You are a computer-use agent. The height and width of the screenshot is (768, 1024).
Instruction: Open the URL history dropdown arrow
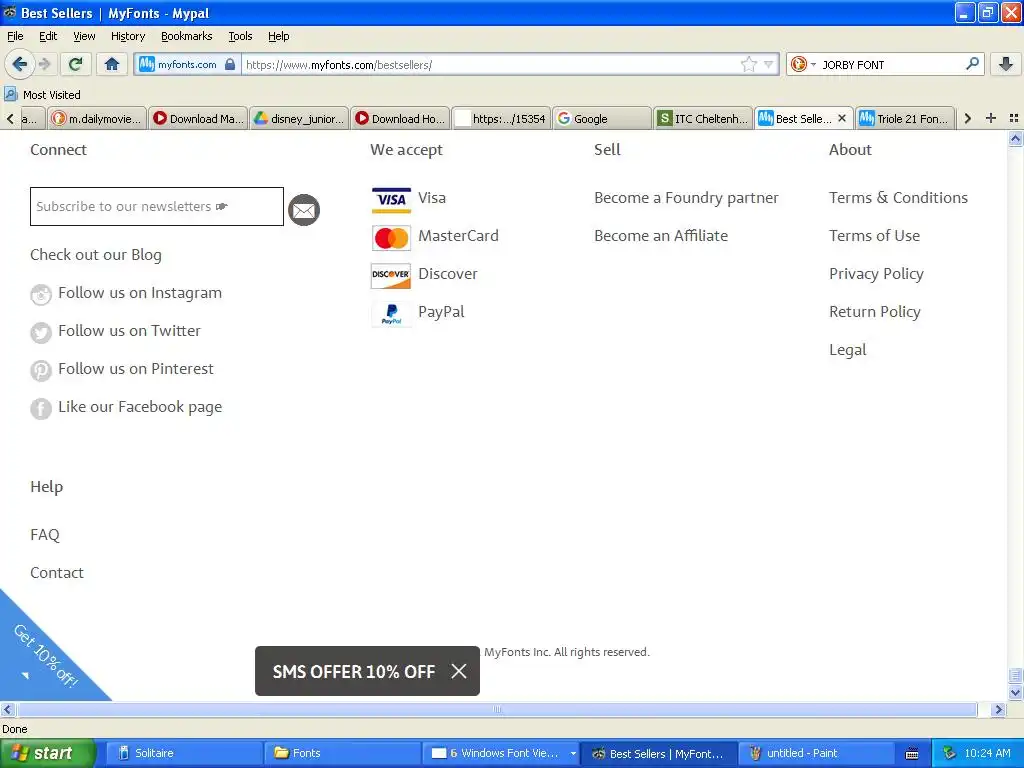[x=769, y=64]
